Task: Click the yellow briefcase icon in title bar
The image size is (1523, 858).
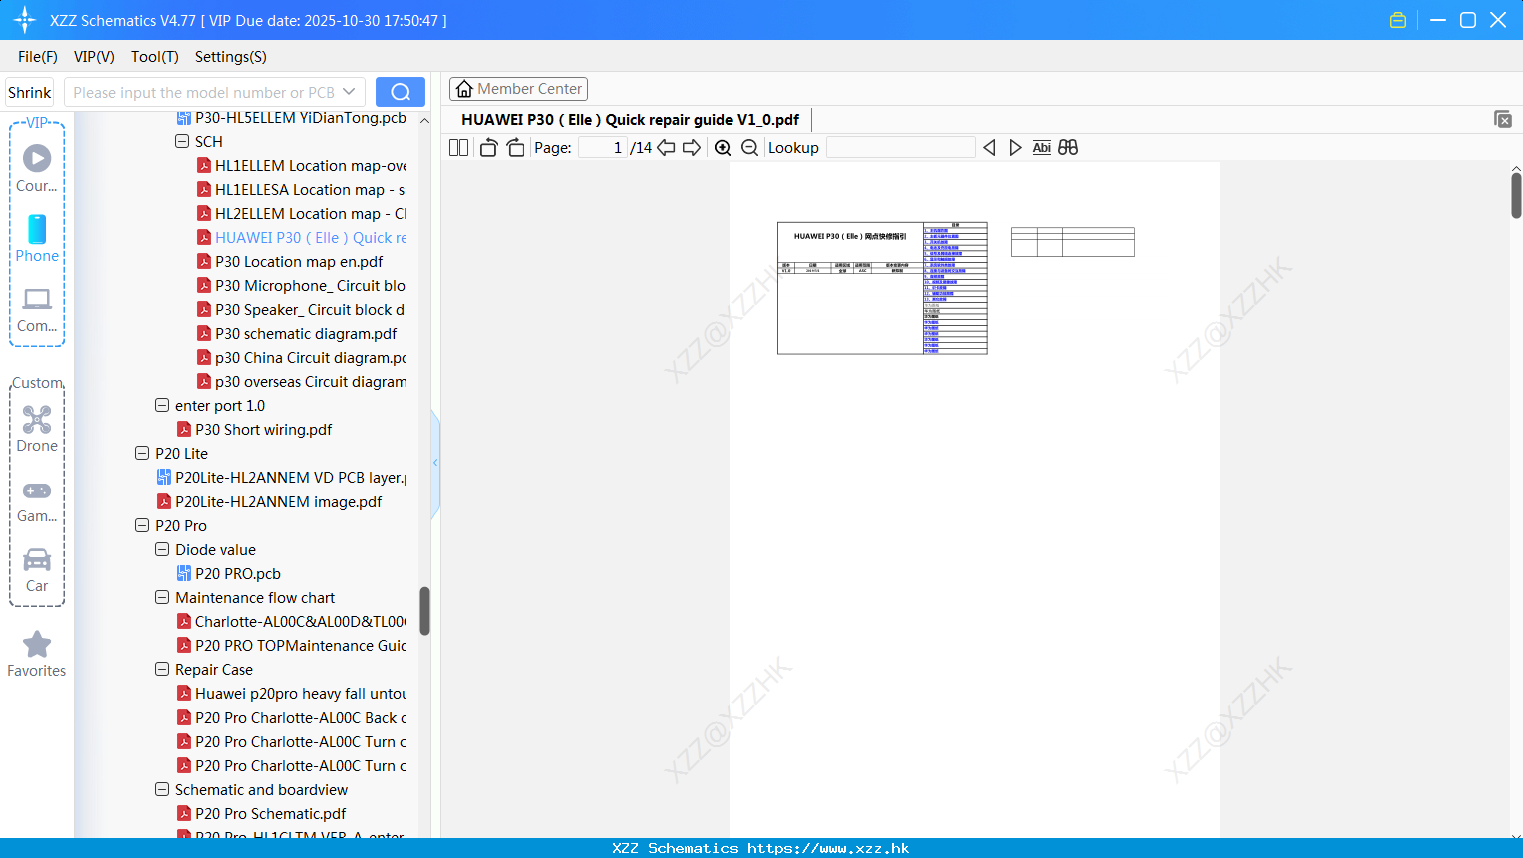Action: point(1398,20)
